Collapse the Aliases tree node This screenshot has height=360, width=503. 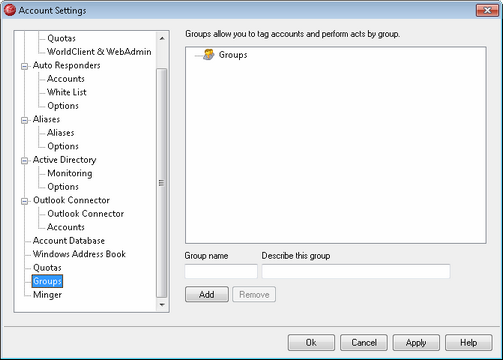point(24,120)
